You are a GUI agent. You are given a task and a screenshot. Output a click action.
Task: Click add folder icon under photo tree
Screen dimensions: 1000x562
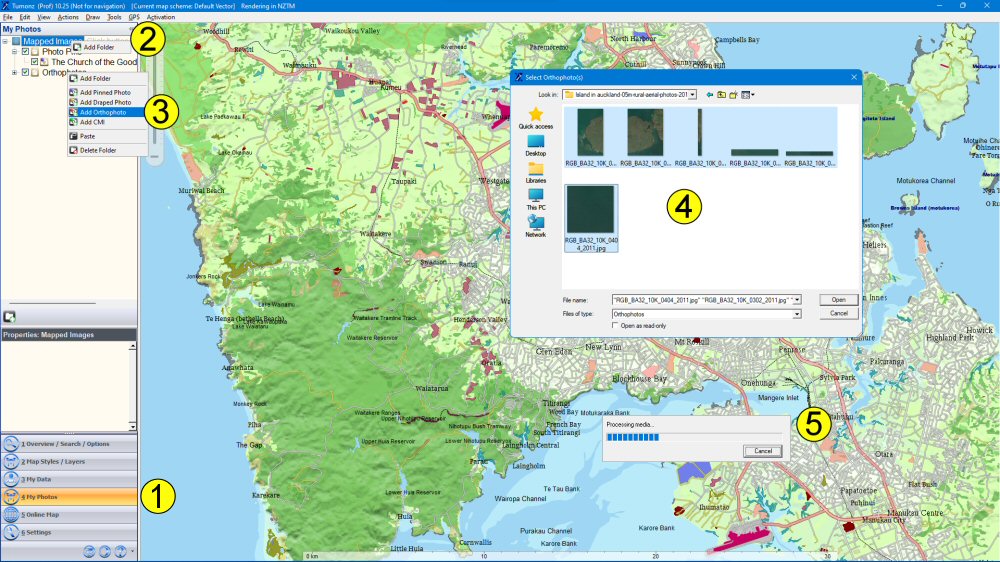click(x=10, y=316)
